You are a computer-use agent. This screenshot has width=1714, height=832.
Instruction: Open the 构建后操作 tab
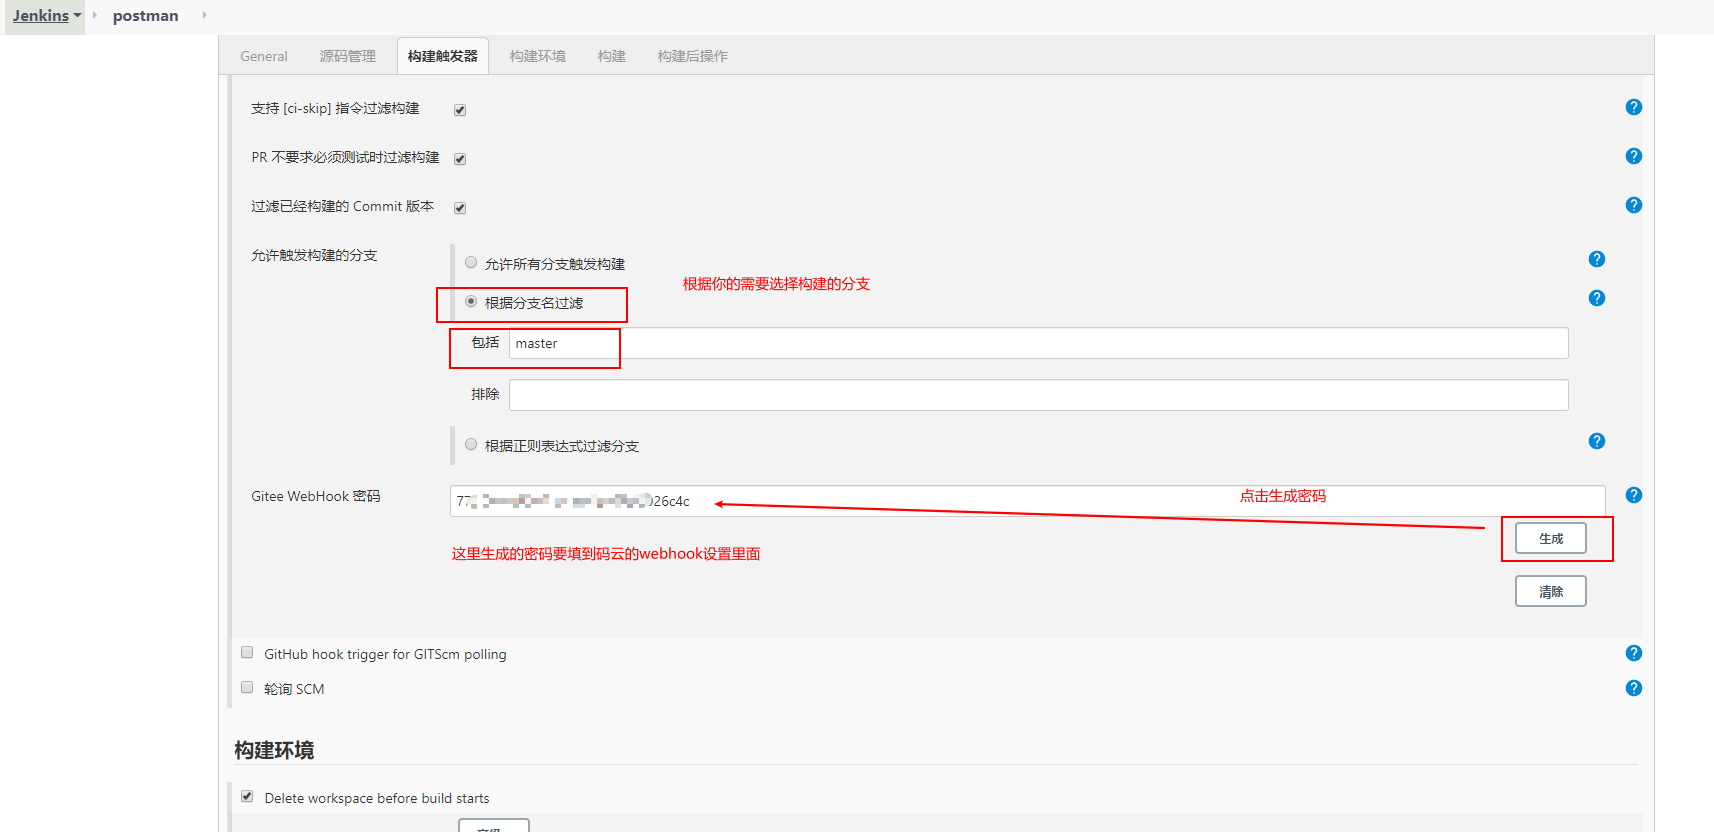(692, 56)
